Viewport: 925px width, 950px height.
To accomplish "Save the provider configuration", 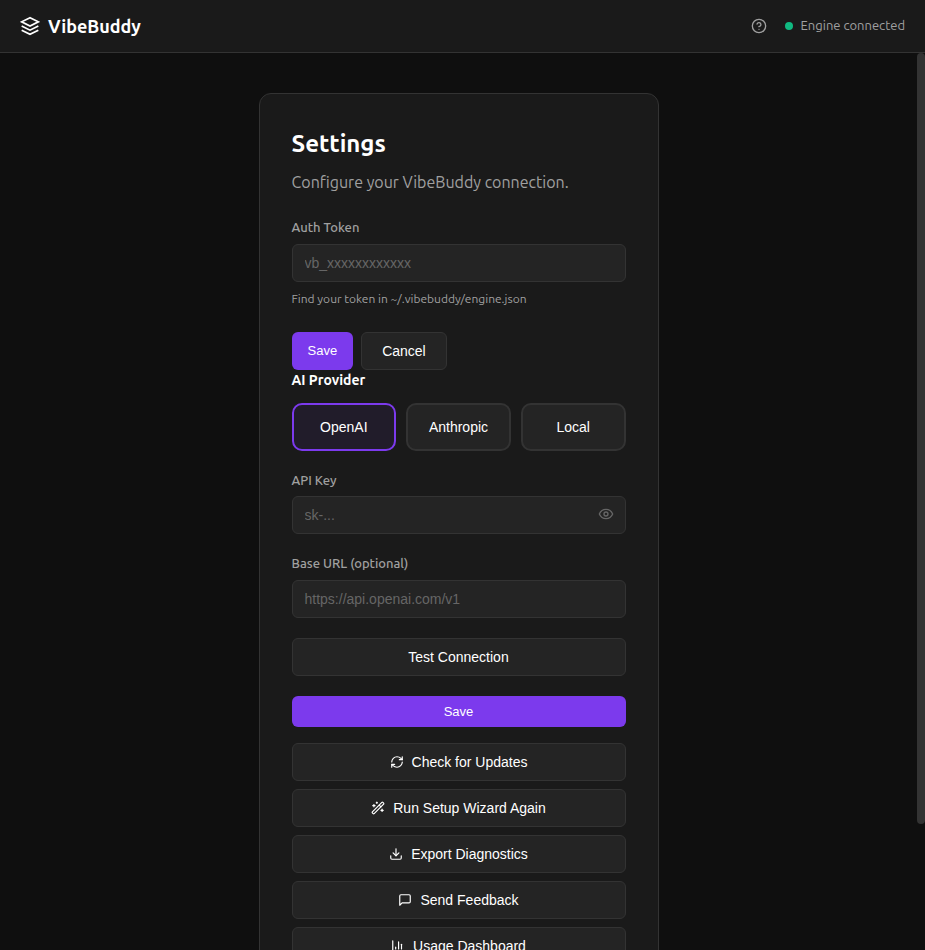I will pyautogui.click(x=458, y=711).
